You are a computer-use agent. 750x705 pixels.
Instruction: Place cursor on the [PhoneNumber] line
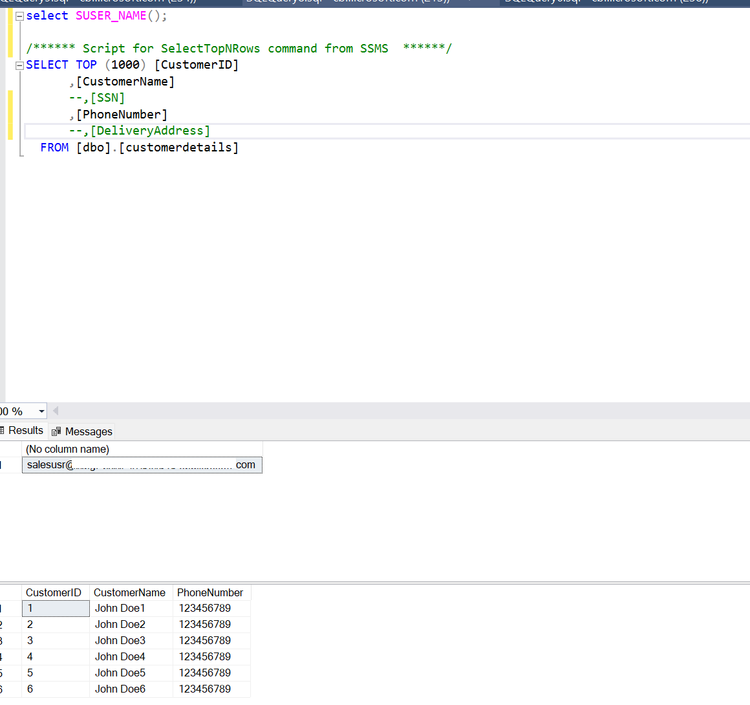click(119, 115)
